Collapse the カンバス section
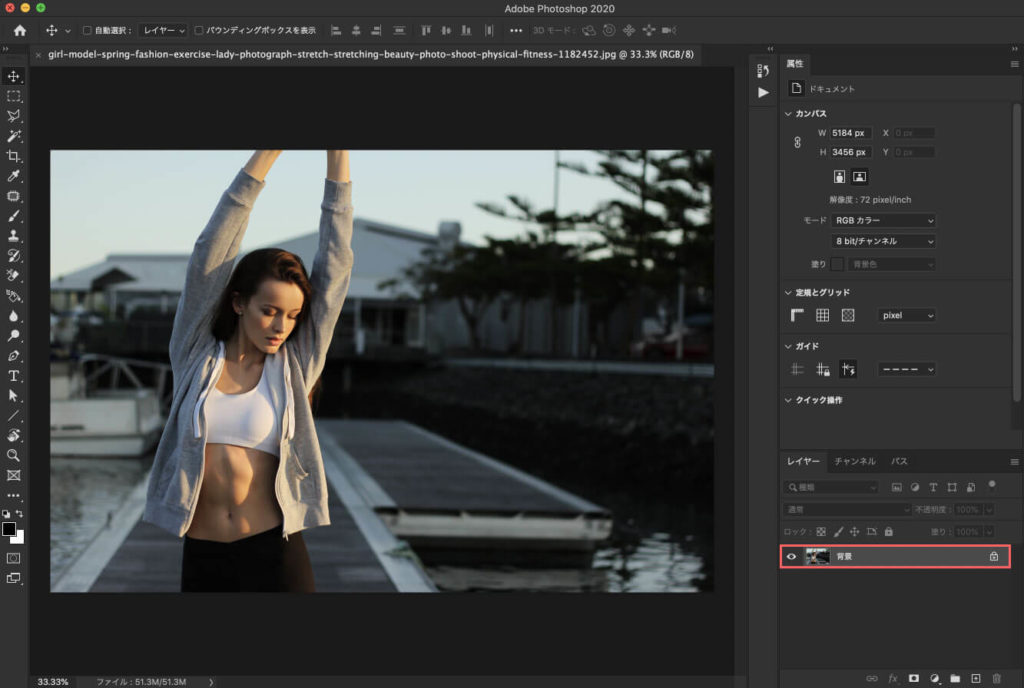The image size is (1024, 688). 788,114
